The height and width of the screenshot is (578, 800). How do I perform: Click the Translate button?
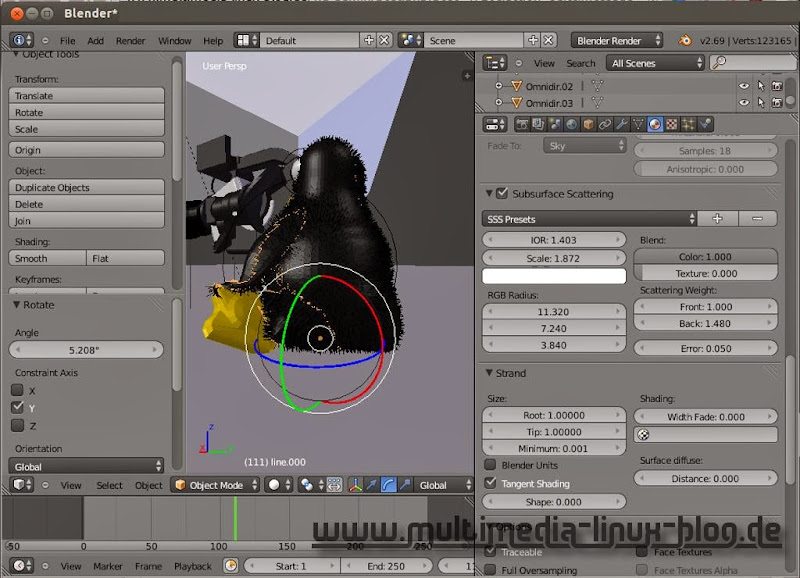[x=86, y=95]
